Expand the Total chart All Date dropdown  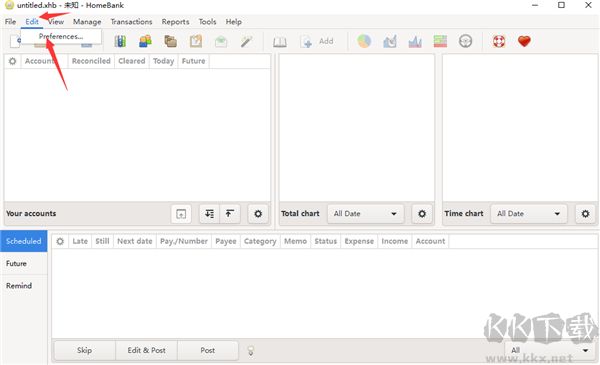click(x=365, y=214)
